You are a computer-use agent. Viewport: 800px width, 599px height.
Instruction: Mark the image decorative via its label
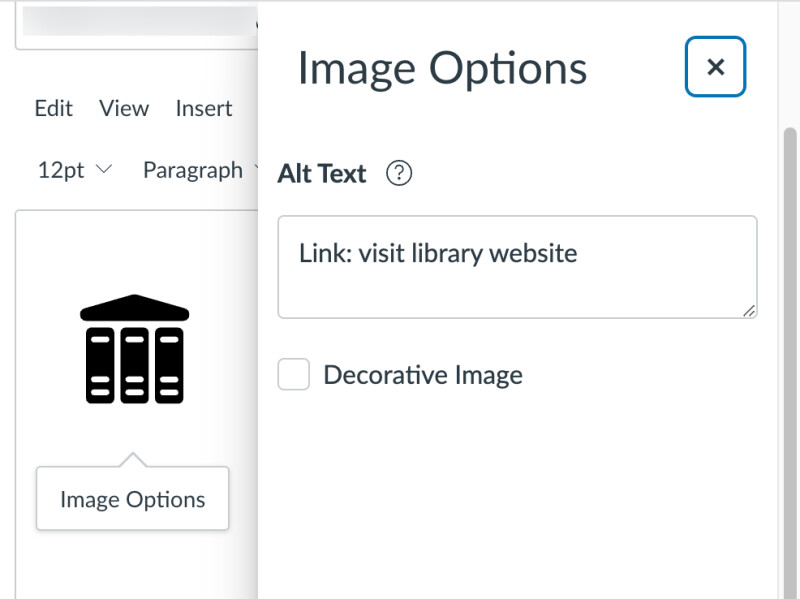[422, 374]
